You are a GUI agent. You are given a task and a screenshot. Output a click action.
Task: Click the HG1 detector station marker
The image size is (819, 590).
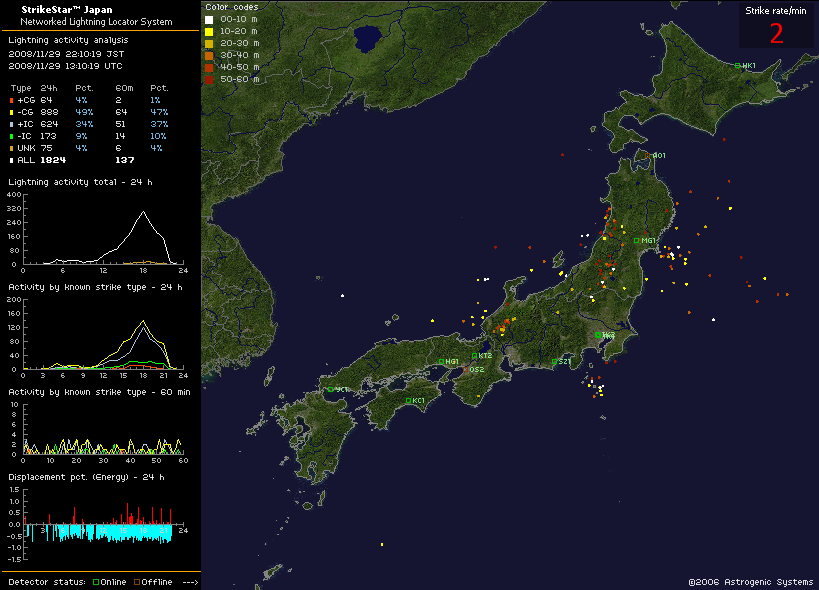click(442, 362)
